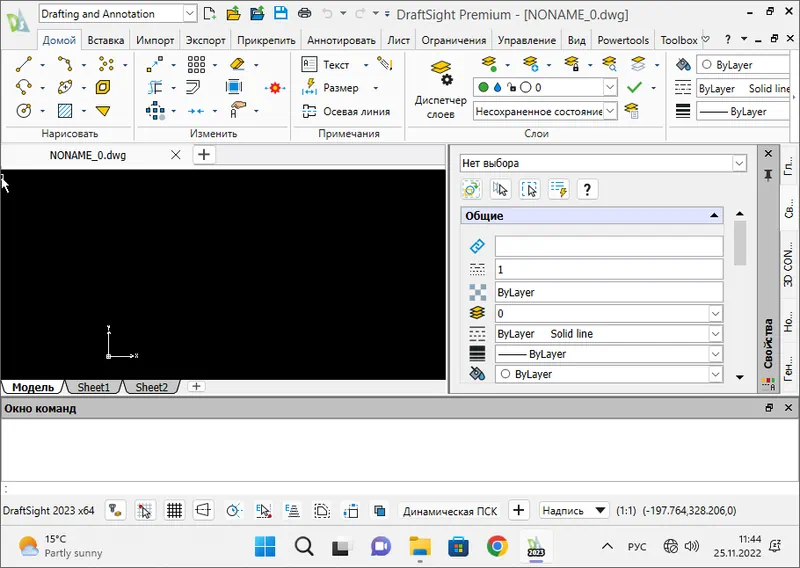Click the Pattern array tool

click(x=196, y=64)
